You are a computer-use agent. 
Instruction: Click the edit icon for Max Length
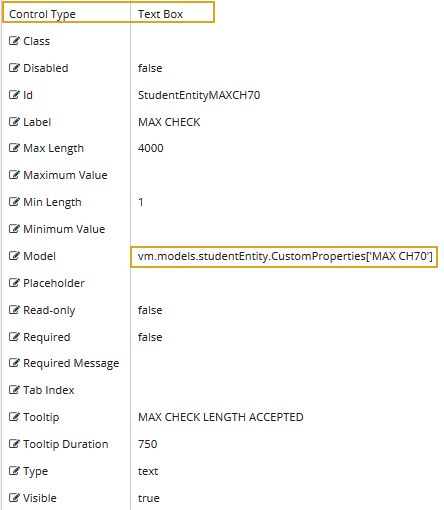14,148
